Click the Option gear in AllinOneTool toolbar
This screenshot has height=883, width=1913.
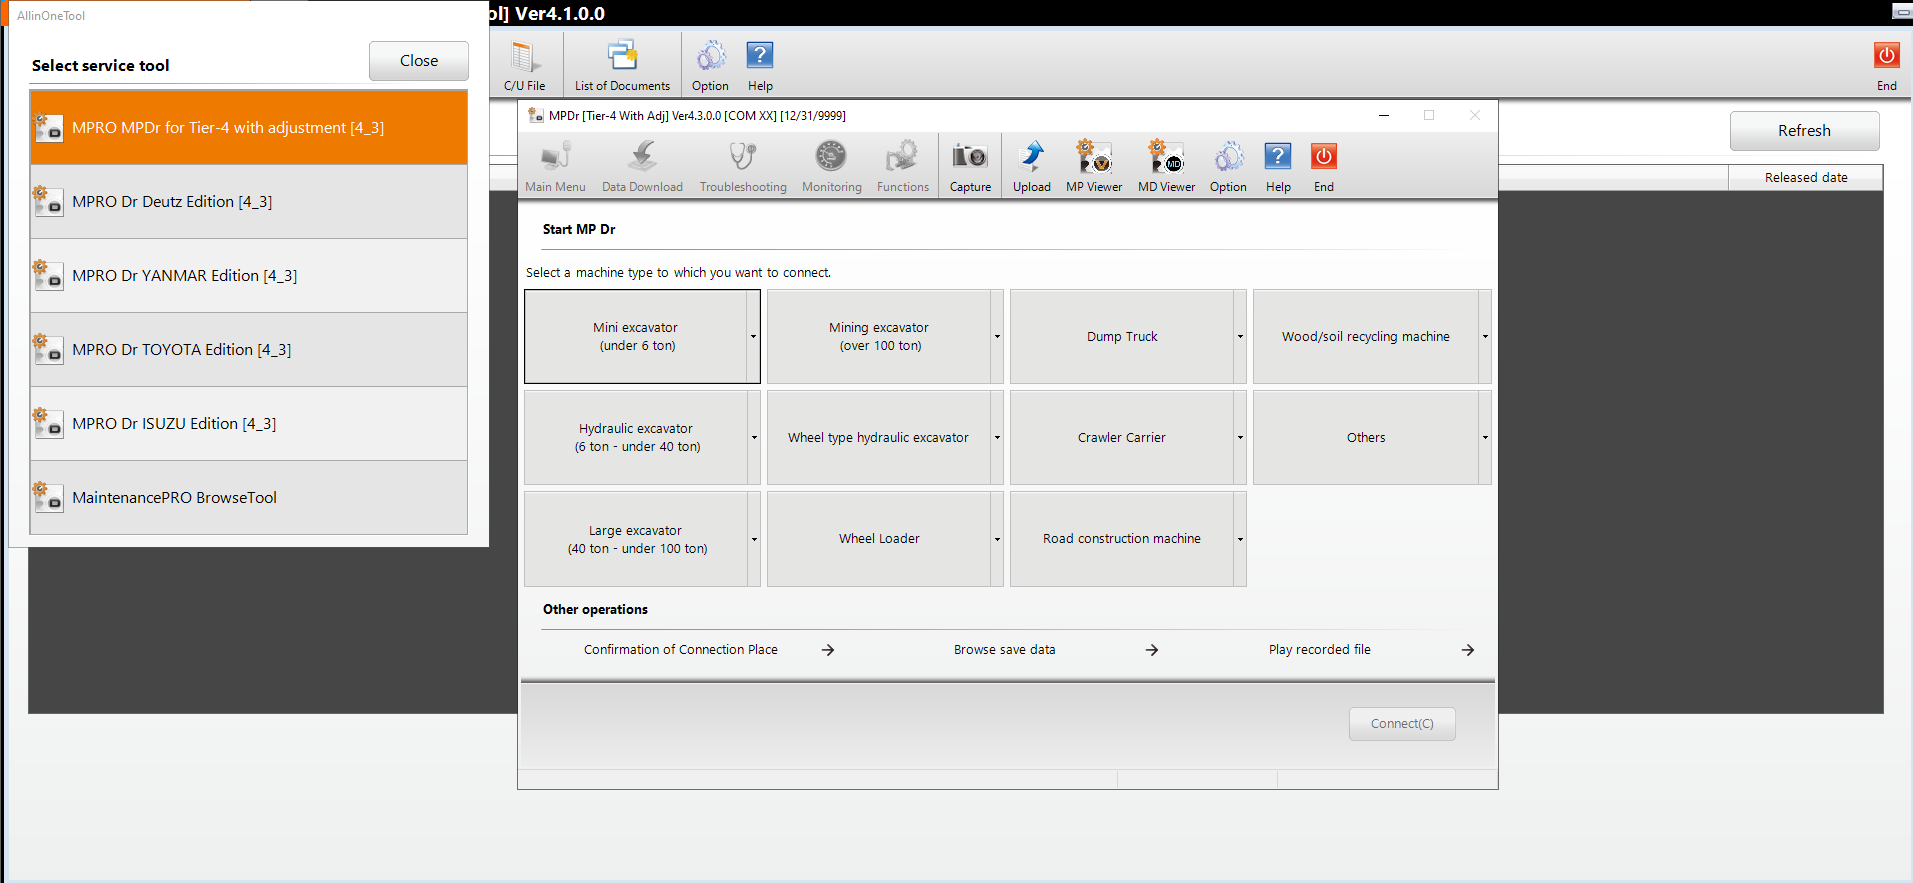[x=710, y=66]
